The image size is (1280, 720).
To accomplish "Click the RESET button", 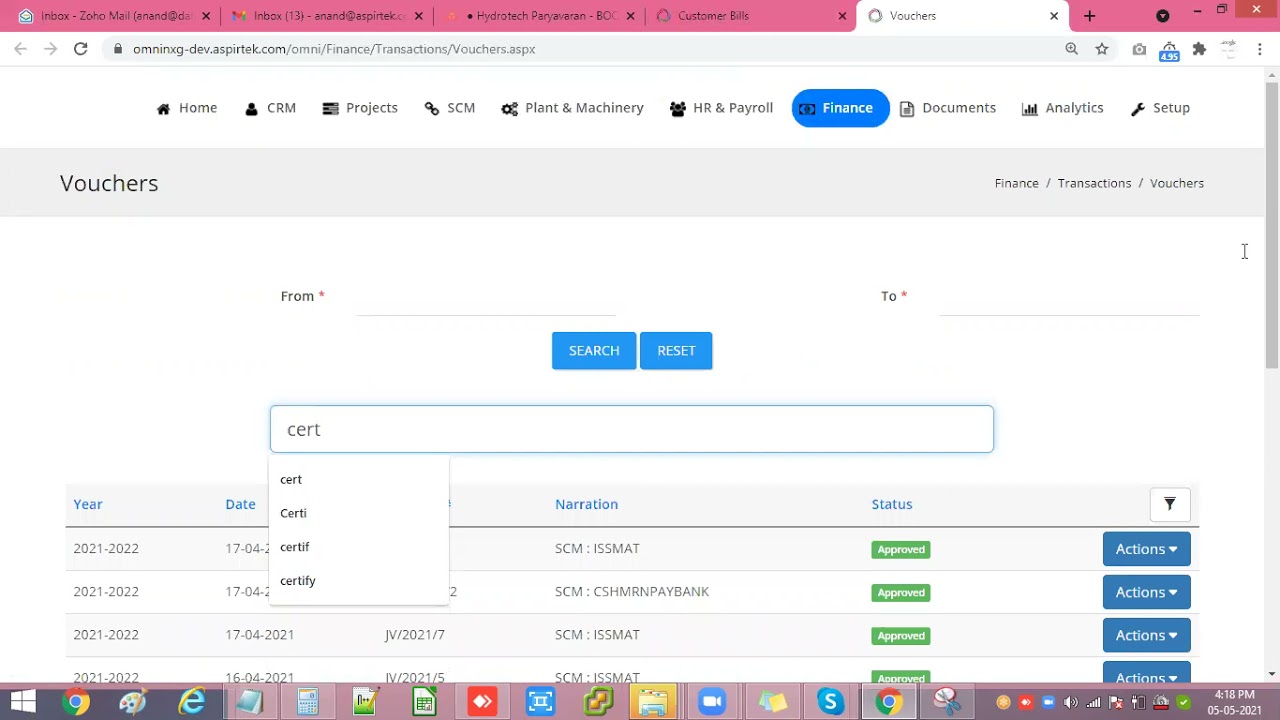I will pos(676,351).
